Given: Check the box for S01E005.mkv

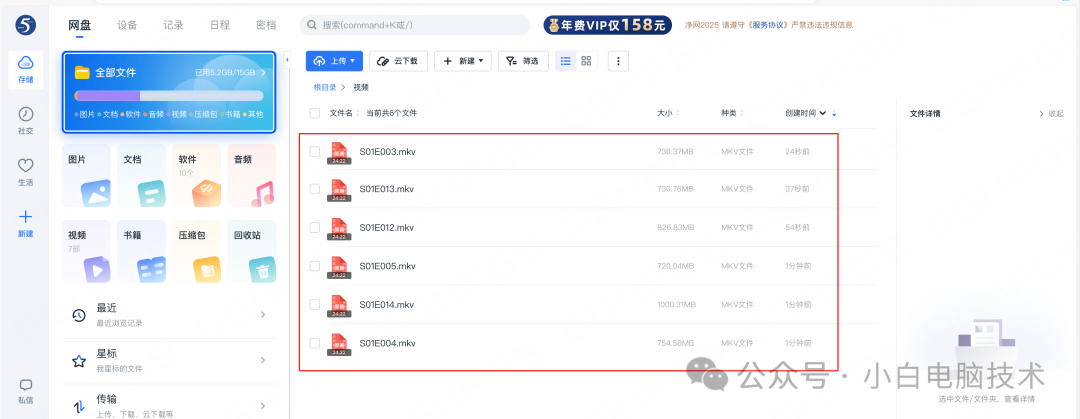Looking at the screenshot, I should pos(315,266).
